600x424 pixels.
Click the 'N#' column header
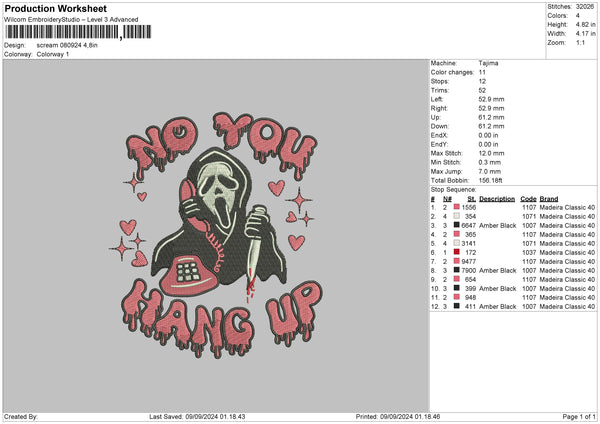point(447,199)
